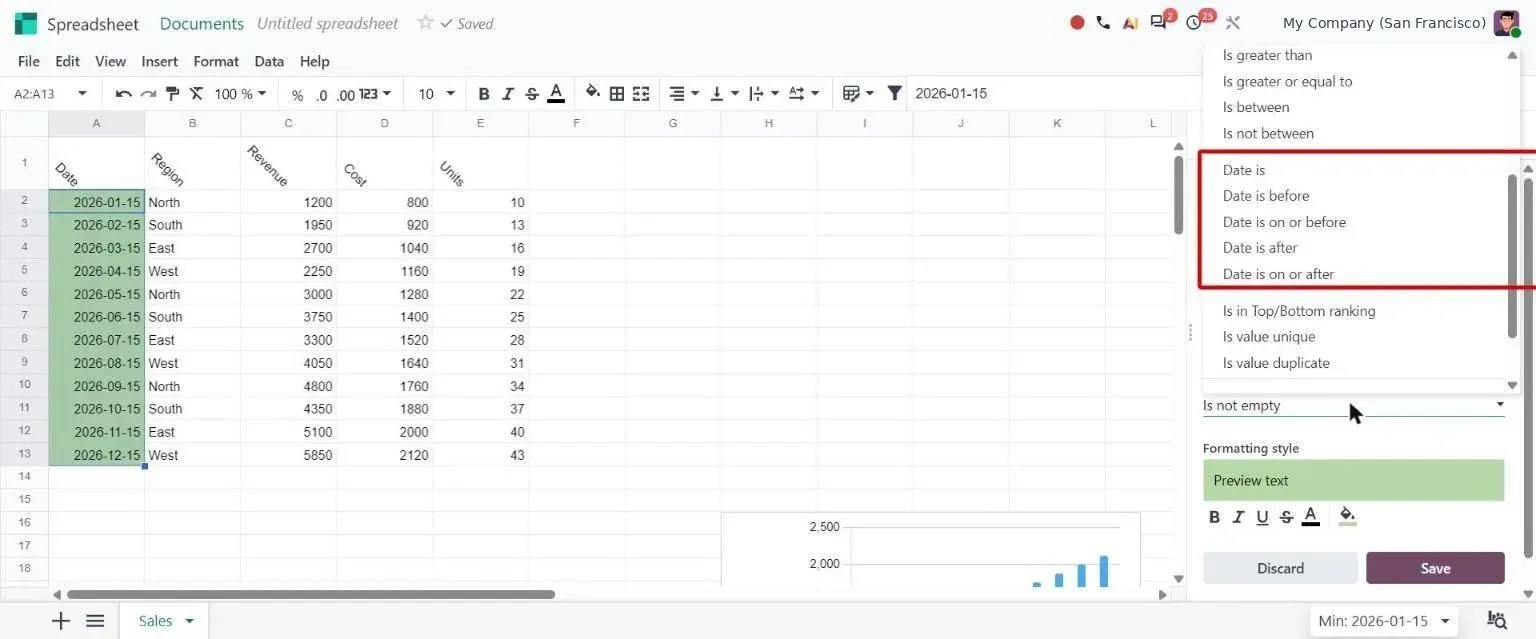Open the debug tools wrench icon

tap(1233, 22)
